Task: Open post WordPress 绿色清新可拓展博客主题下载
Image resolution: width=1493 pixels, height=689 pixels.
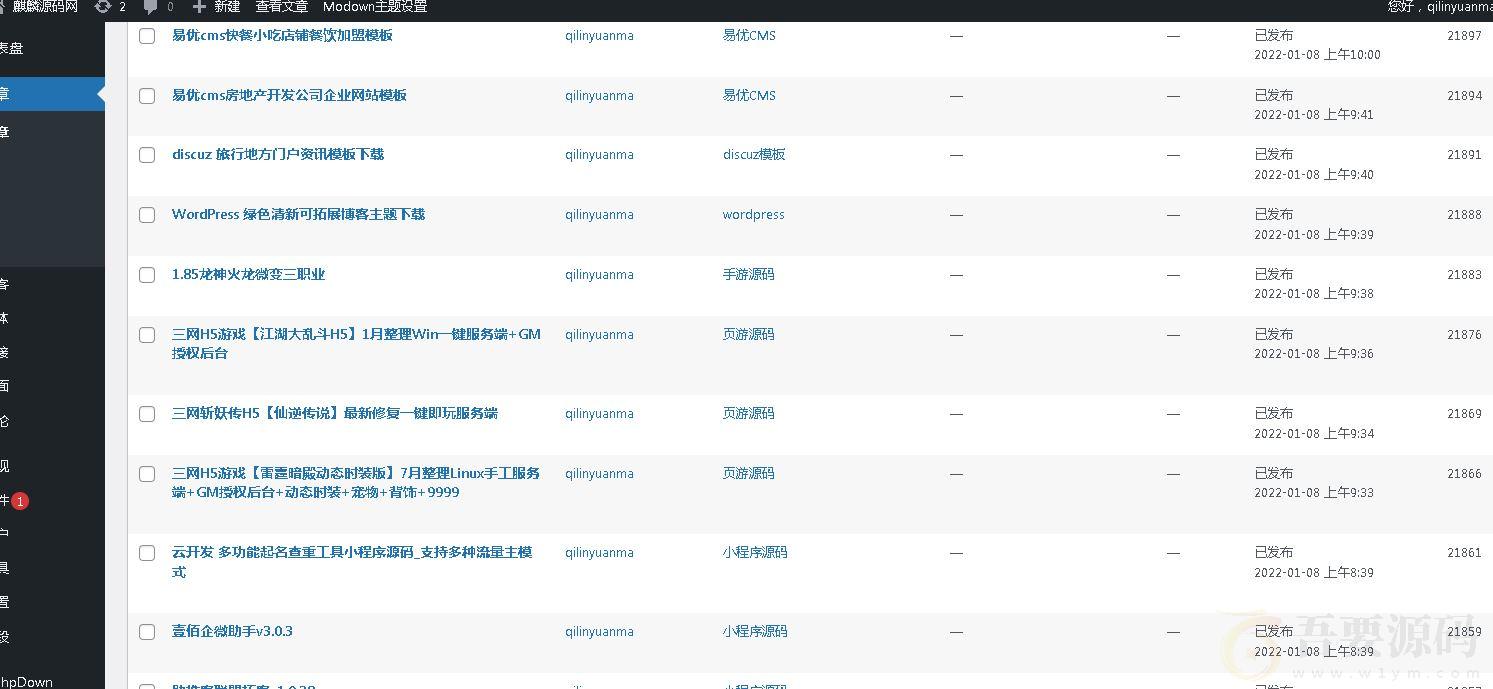Action: (298, 214)
